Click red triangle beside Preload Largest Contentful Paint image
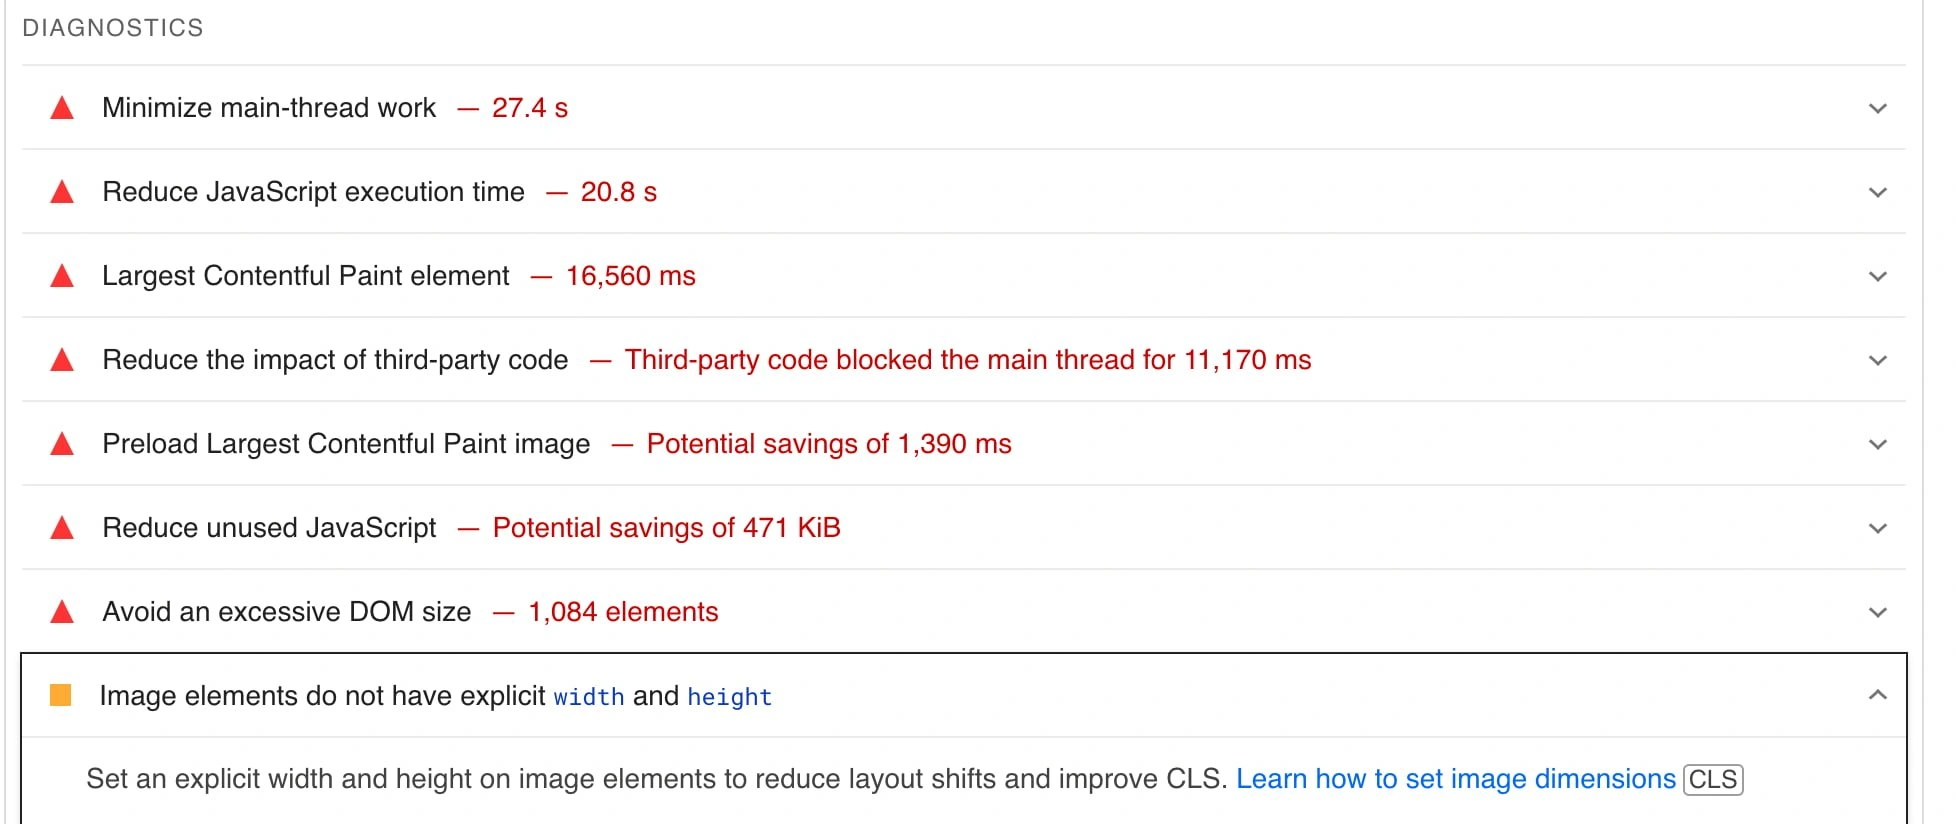Screen dimensions: 1956x824 pos(62,444)
